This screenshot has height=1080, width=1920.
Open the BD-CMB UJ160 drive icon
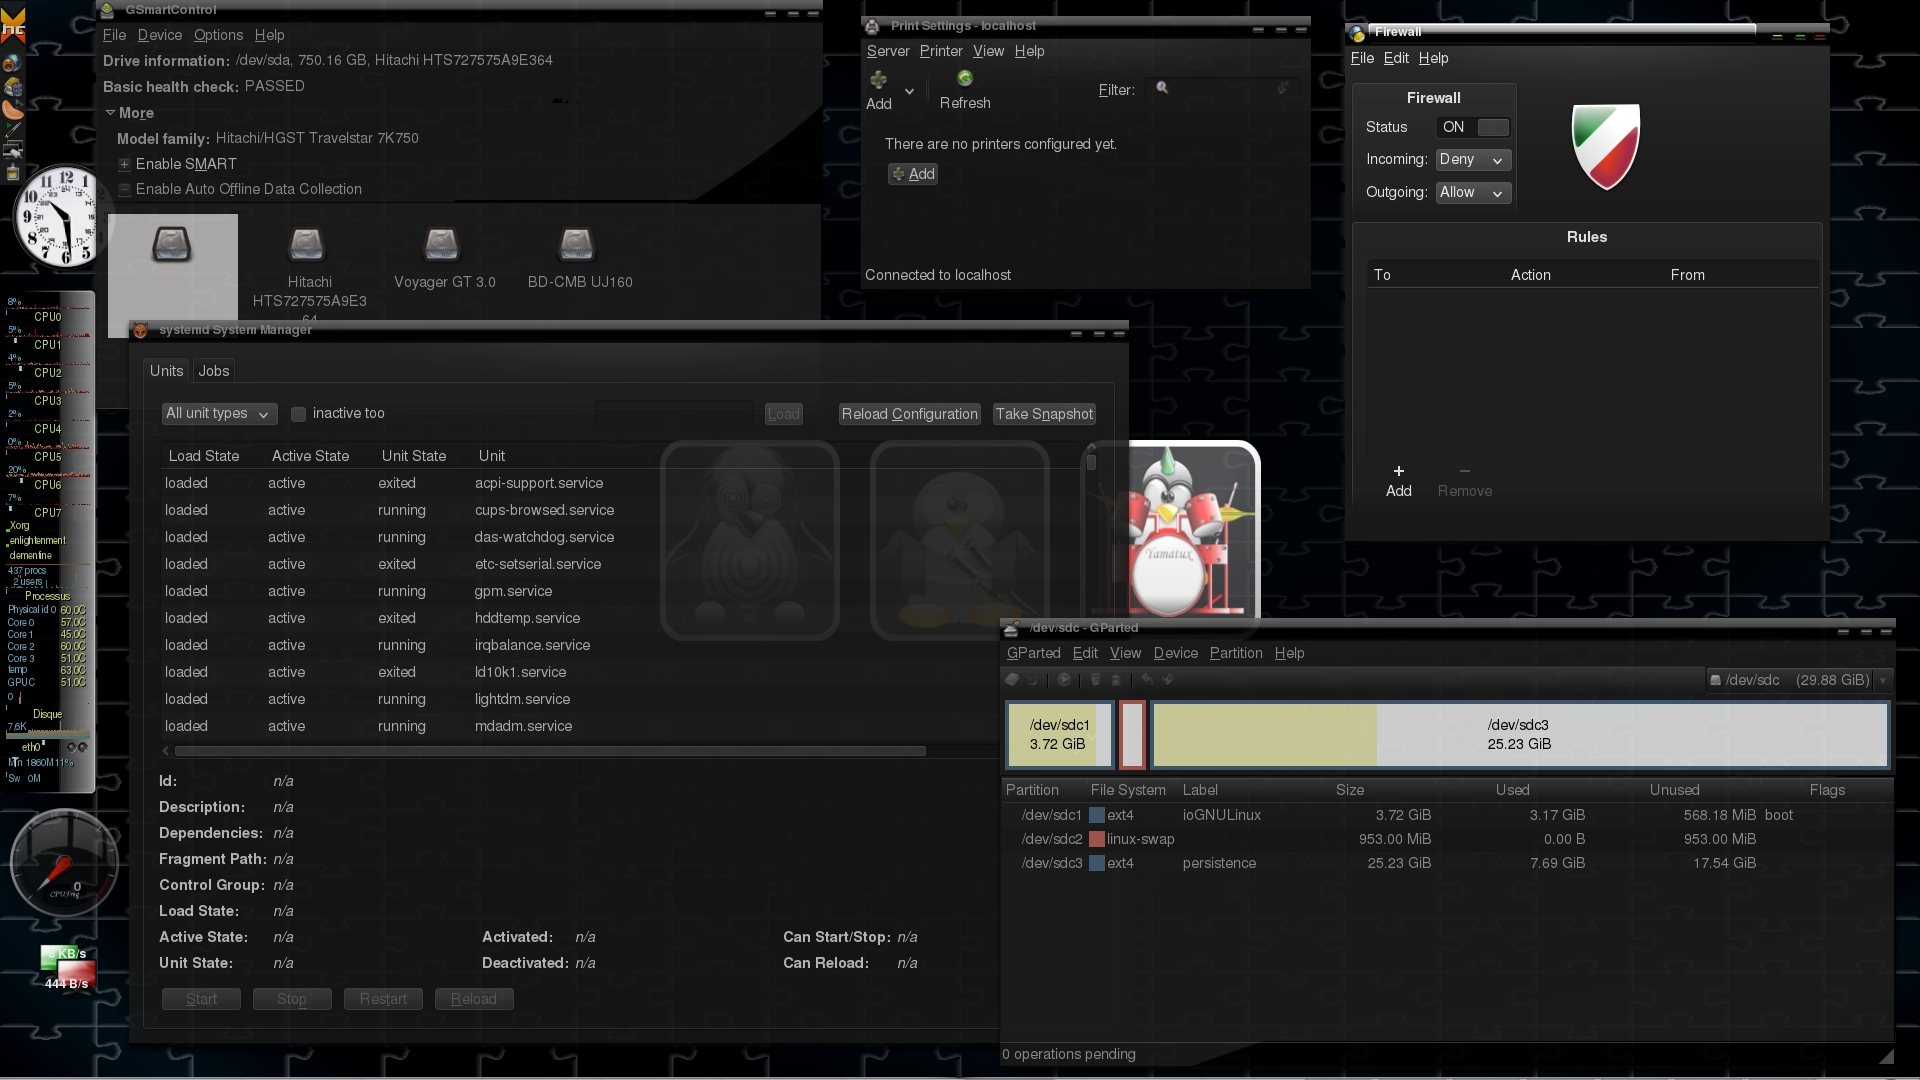(x=577, y=245)
